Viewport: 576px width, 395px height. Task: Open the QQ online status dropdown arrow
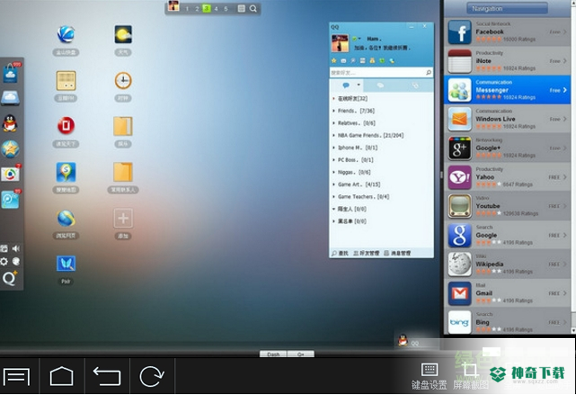tap(359, 39)
